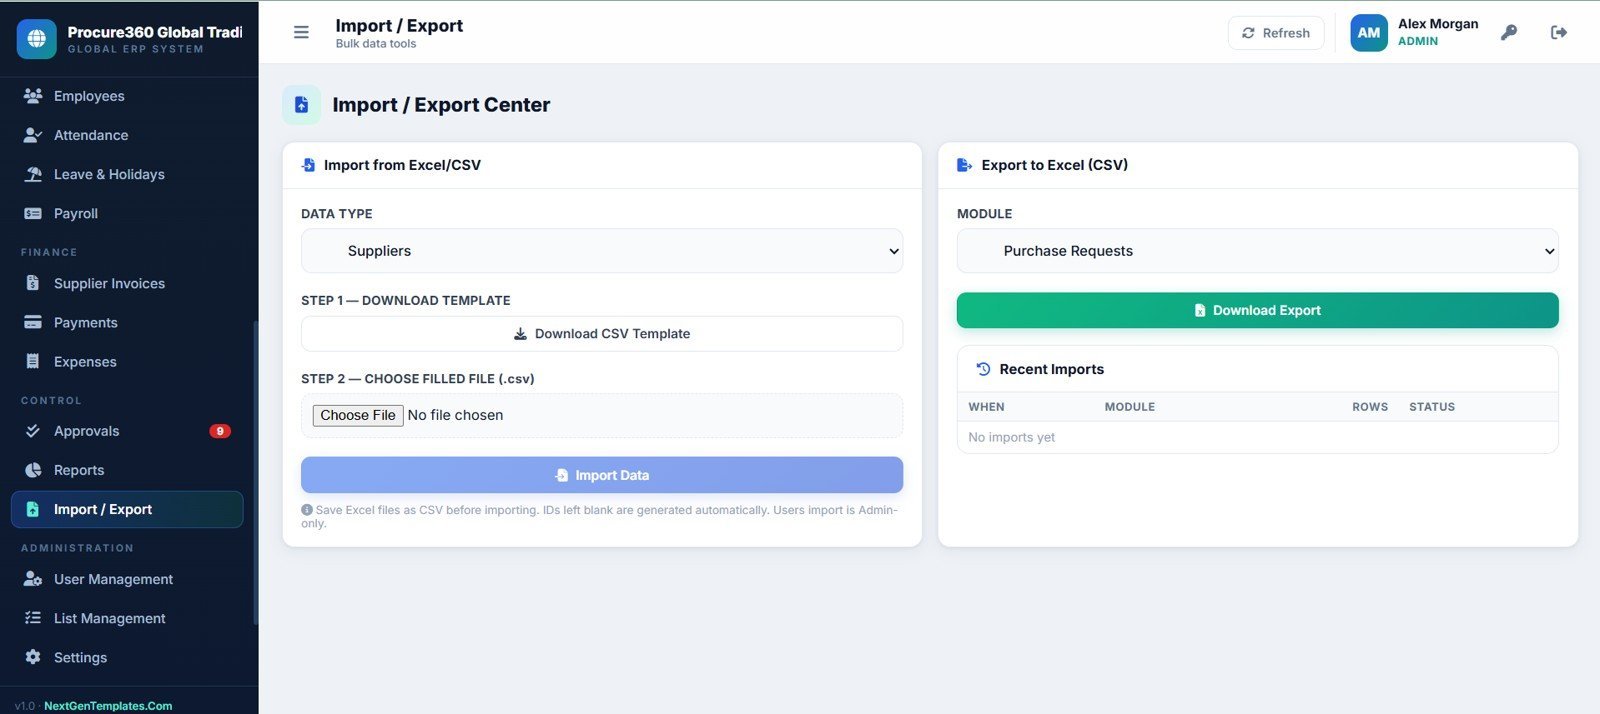Navigate to Payroll

coord(127,213)
